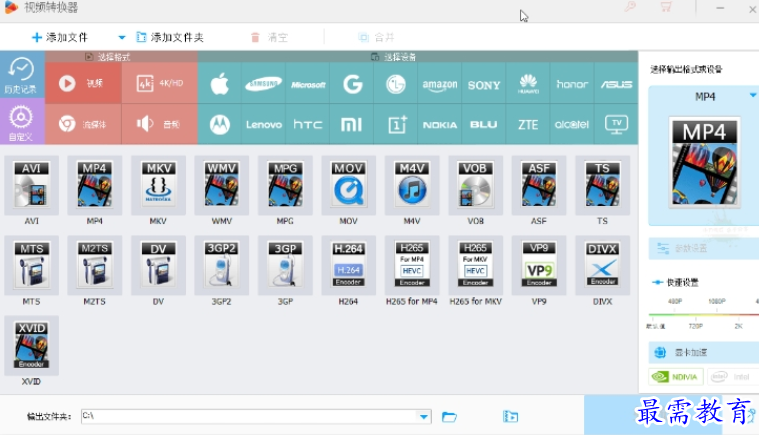Open the 自定义 custom formats panel
759x443 pixels.
(x=22, y=122)
